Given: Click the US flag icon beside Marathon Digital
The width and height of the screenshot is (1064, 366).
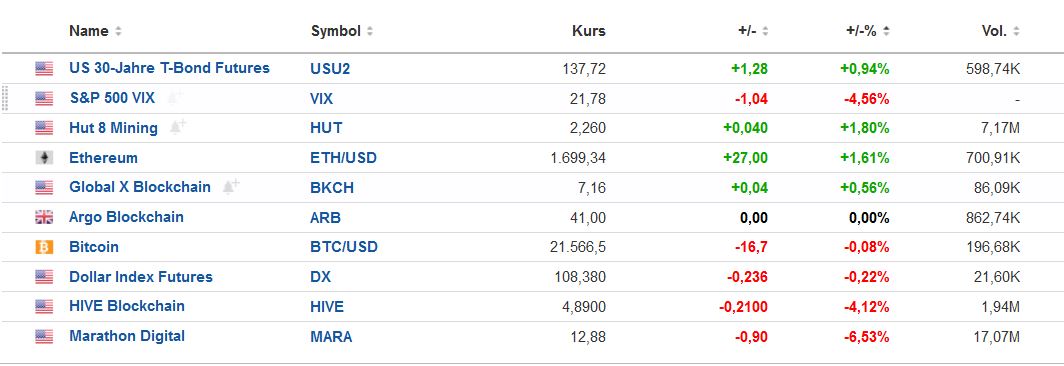Looking at the screenshot, I should click(x=44, y=336).
